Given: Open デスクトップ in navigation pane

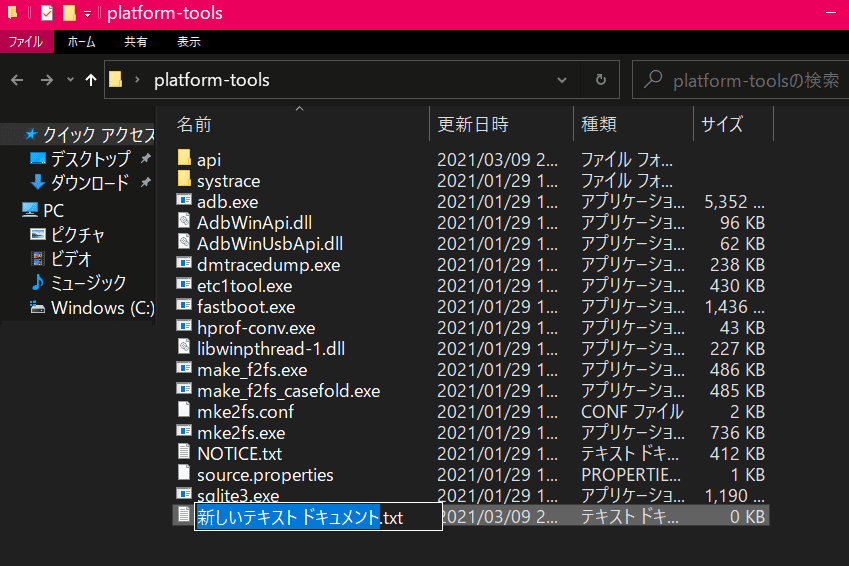Looking at the screenshot, I should (90, 159).
